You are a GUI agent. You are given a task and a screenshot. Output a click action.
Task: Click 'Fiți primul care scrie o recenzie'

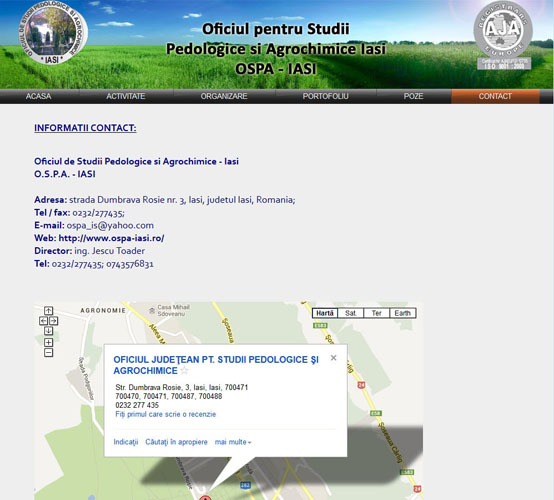pyautogui.click(x=165, y=414)
